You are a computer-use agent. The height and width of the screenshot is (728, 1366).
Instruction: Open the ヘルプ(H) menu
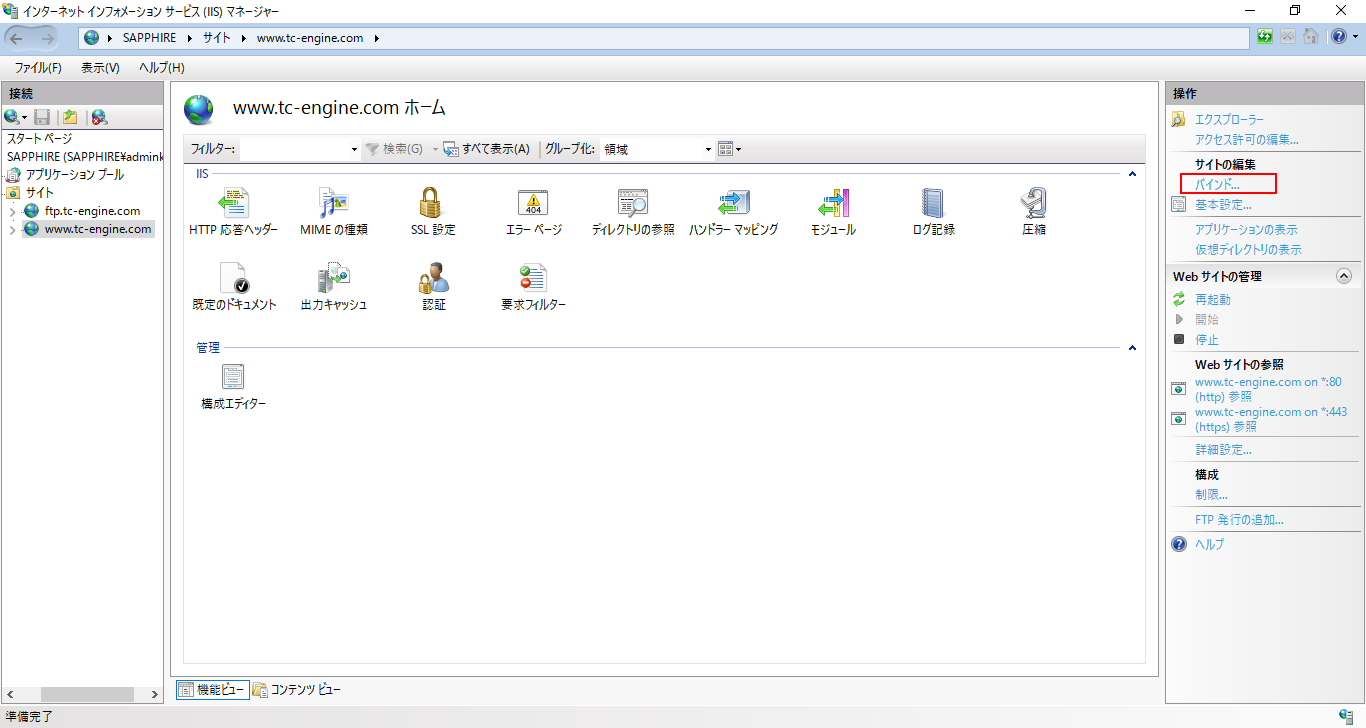point(161,68)
